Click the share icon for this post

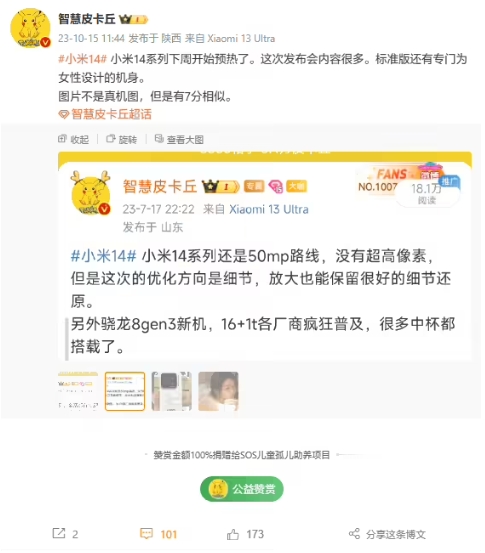point(354,534)
